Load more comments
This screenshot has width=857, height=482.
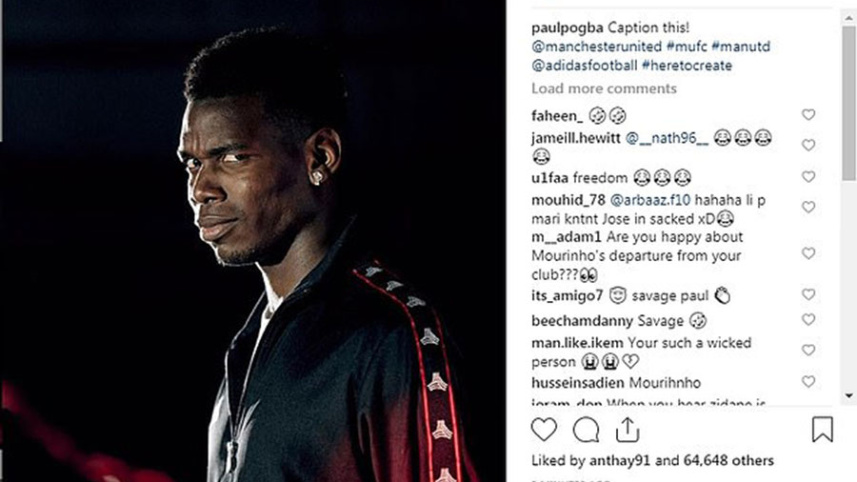point(604,89)
